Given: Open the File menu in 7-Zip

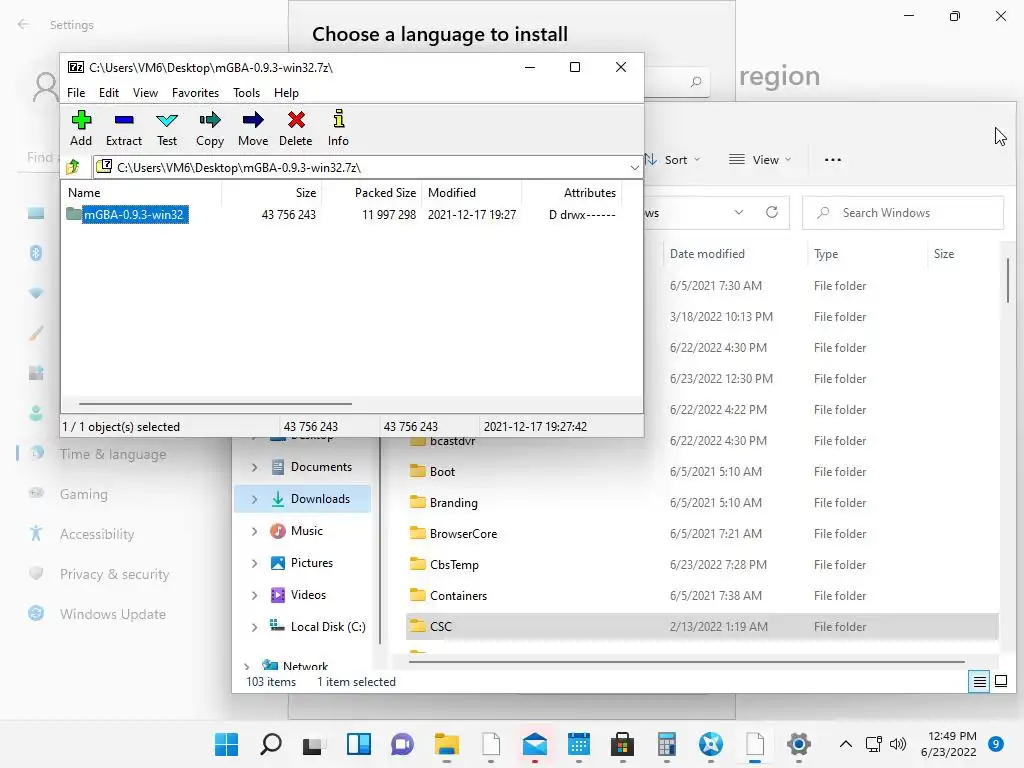Looking at the screenshot, I should pyautogui.click(x=76, y=93).
